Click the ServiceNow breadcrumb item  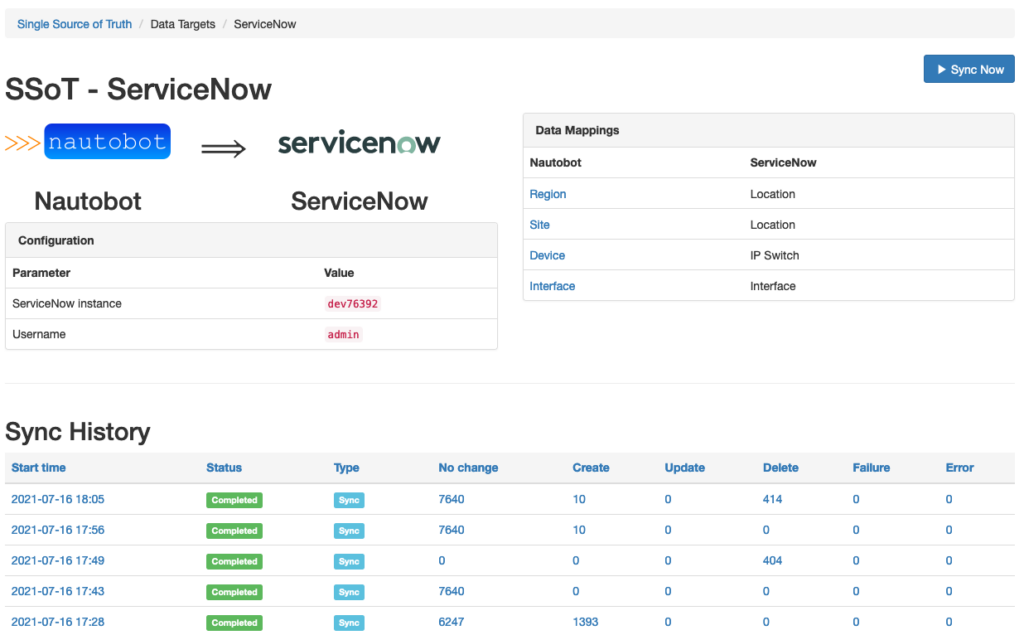tap(264, 24)
